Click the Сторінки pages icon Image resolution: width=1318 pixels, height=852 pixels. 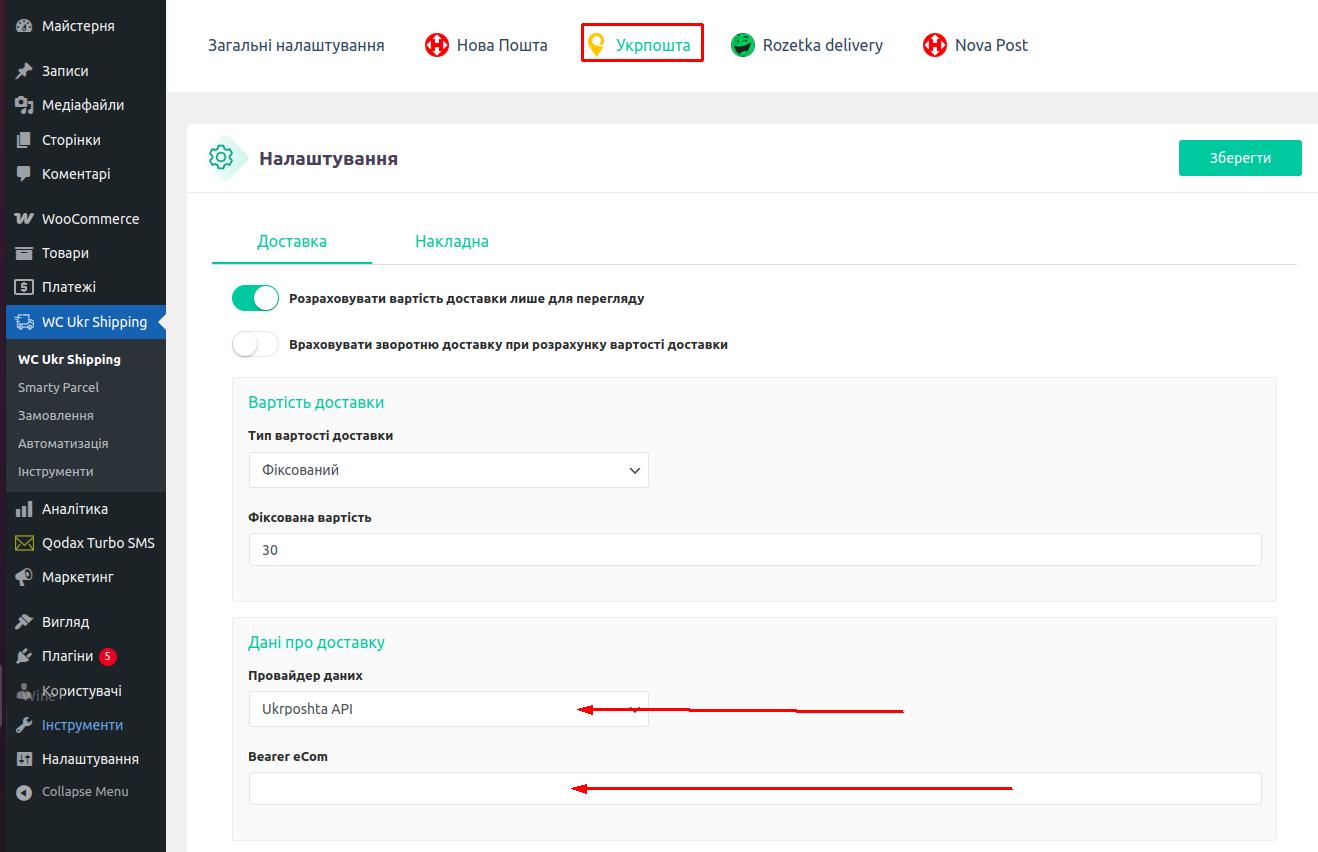point(24,140)
